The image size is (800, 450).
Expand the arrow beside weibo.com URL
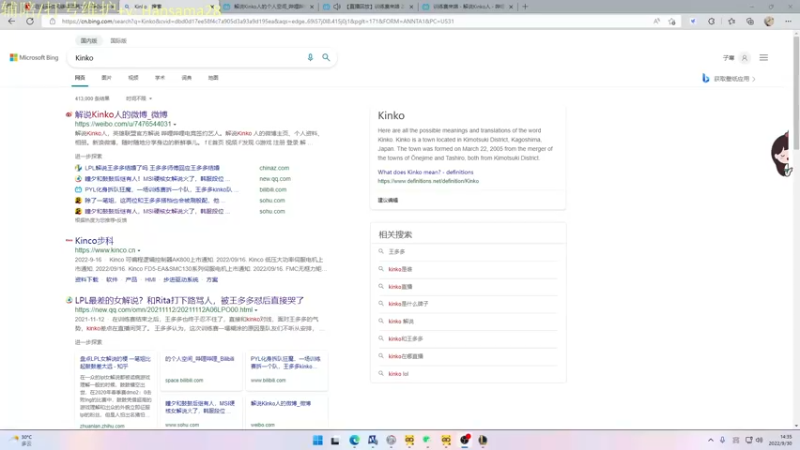point(175,124)
